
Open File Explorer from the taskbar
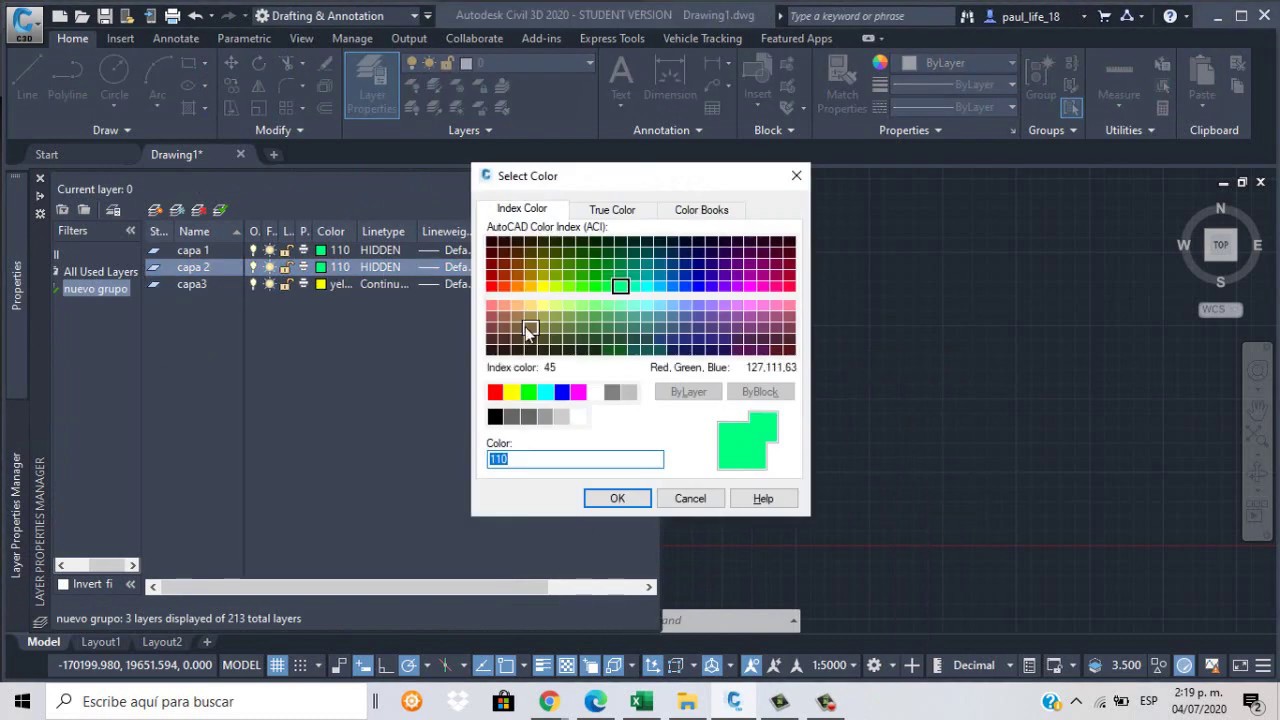[x=687, y=701]
